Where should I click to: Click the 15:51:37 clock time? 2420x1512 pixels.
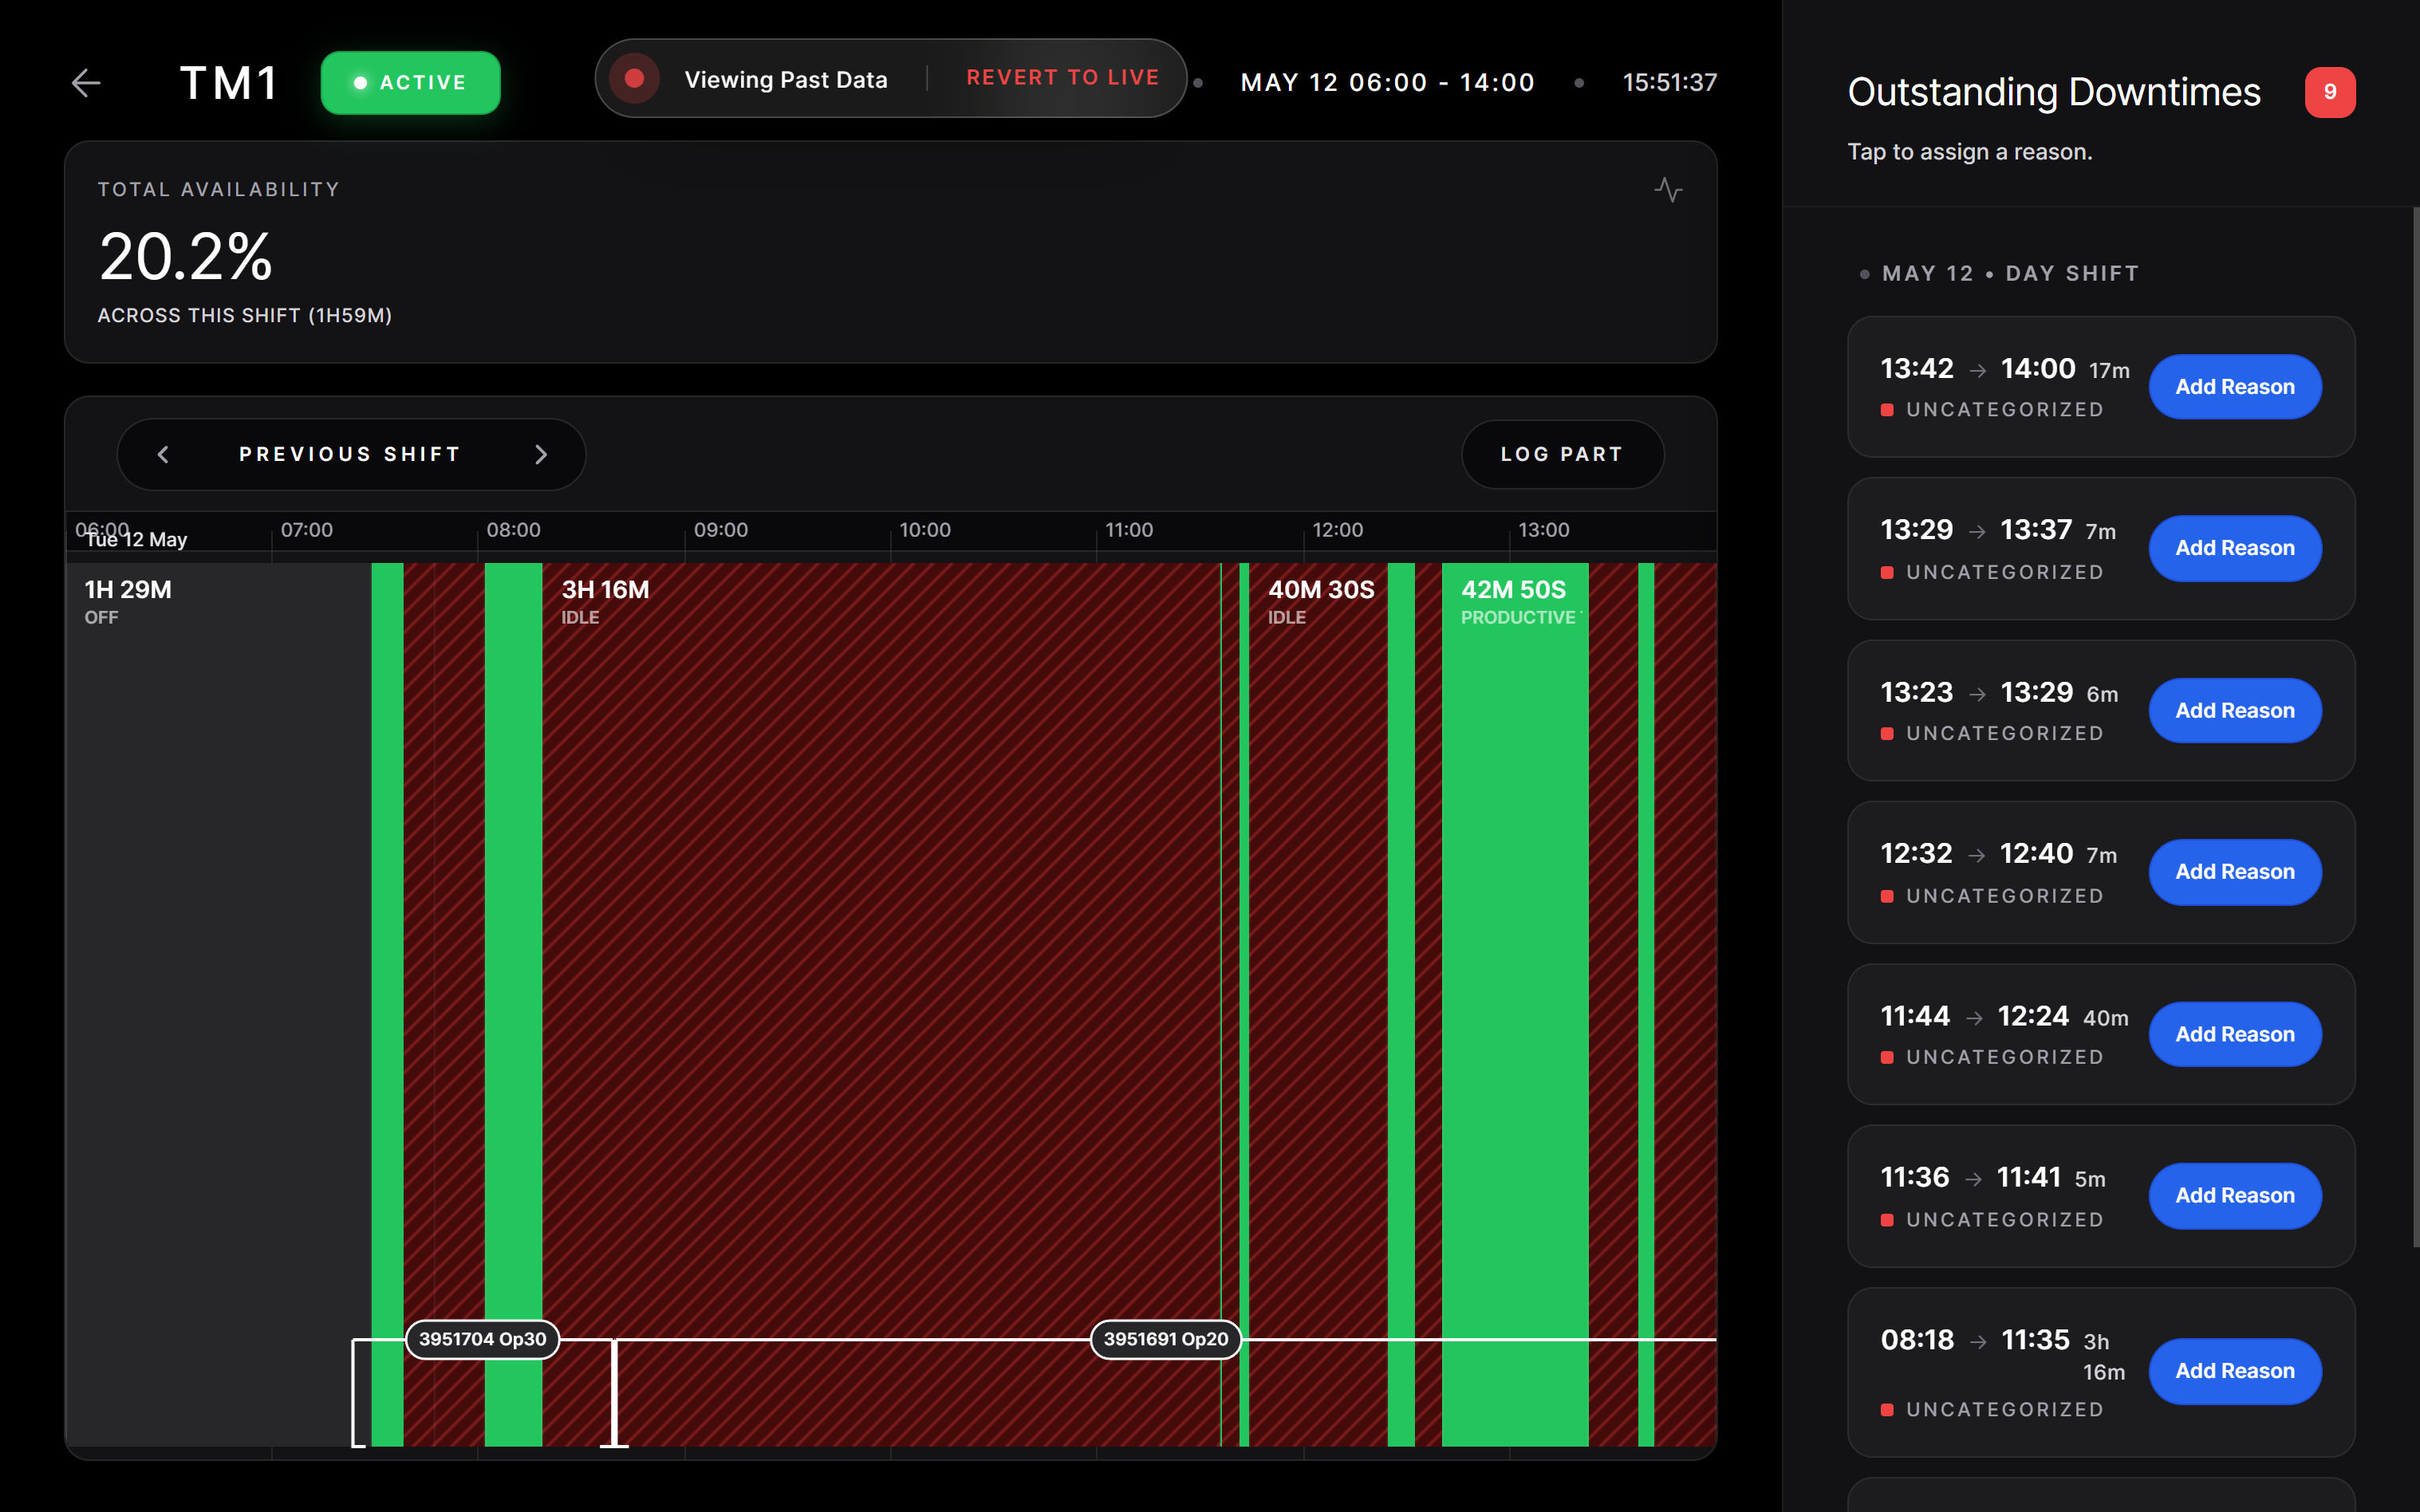tap(1669, 83)
